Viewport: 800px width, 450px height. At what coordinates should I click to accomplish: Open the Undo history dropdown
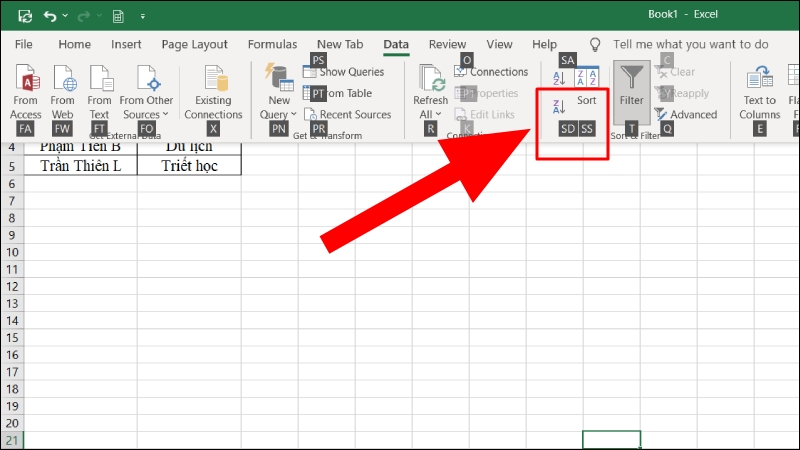click(65, 16)
